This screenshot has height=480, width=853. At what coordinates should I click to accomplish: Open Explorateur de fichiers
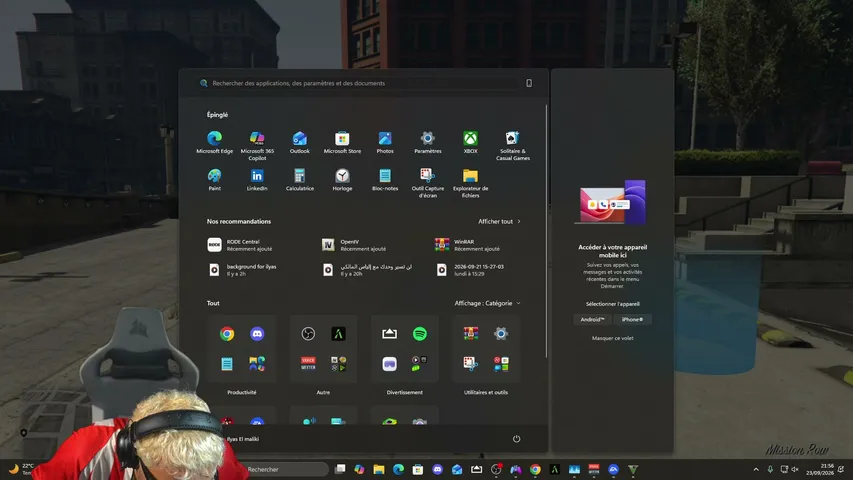coord(471,182)
